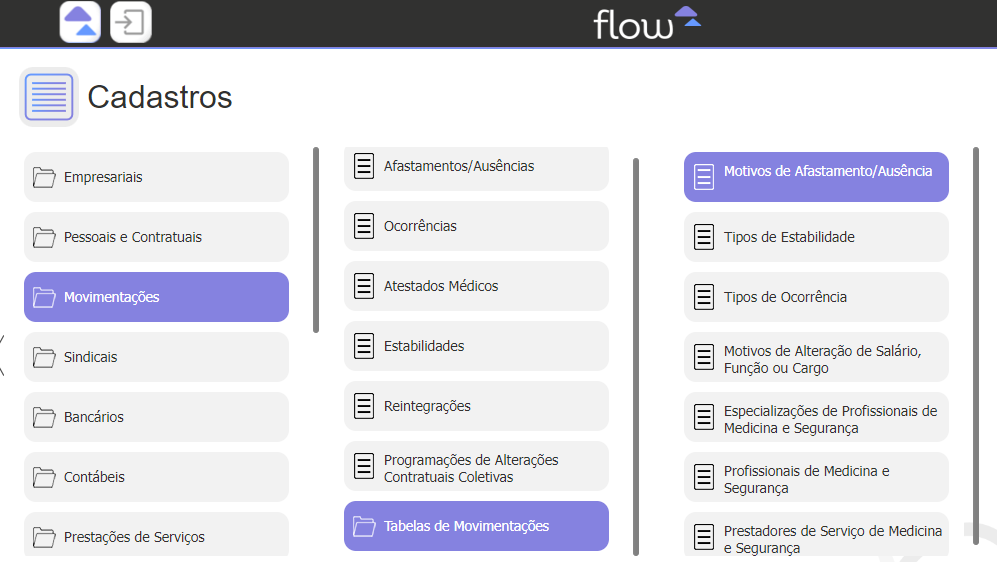Viewport: 997px width, 562px height.
Task: Click the first column's vertical scrollbar
Action: (316, 240)
